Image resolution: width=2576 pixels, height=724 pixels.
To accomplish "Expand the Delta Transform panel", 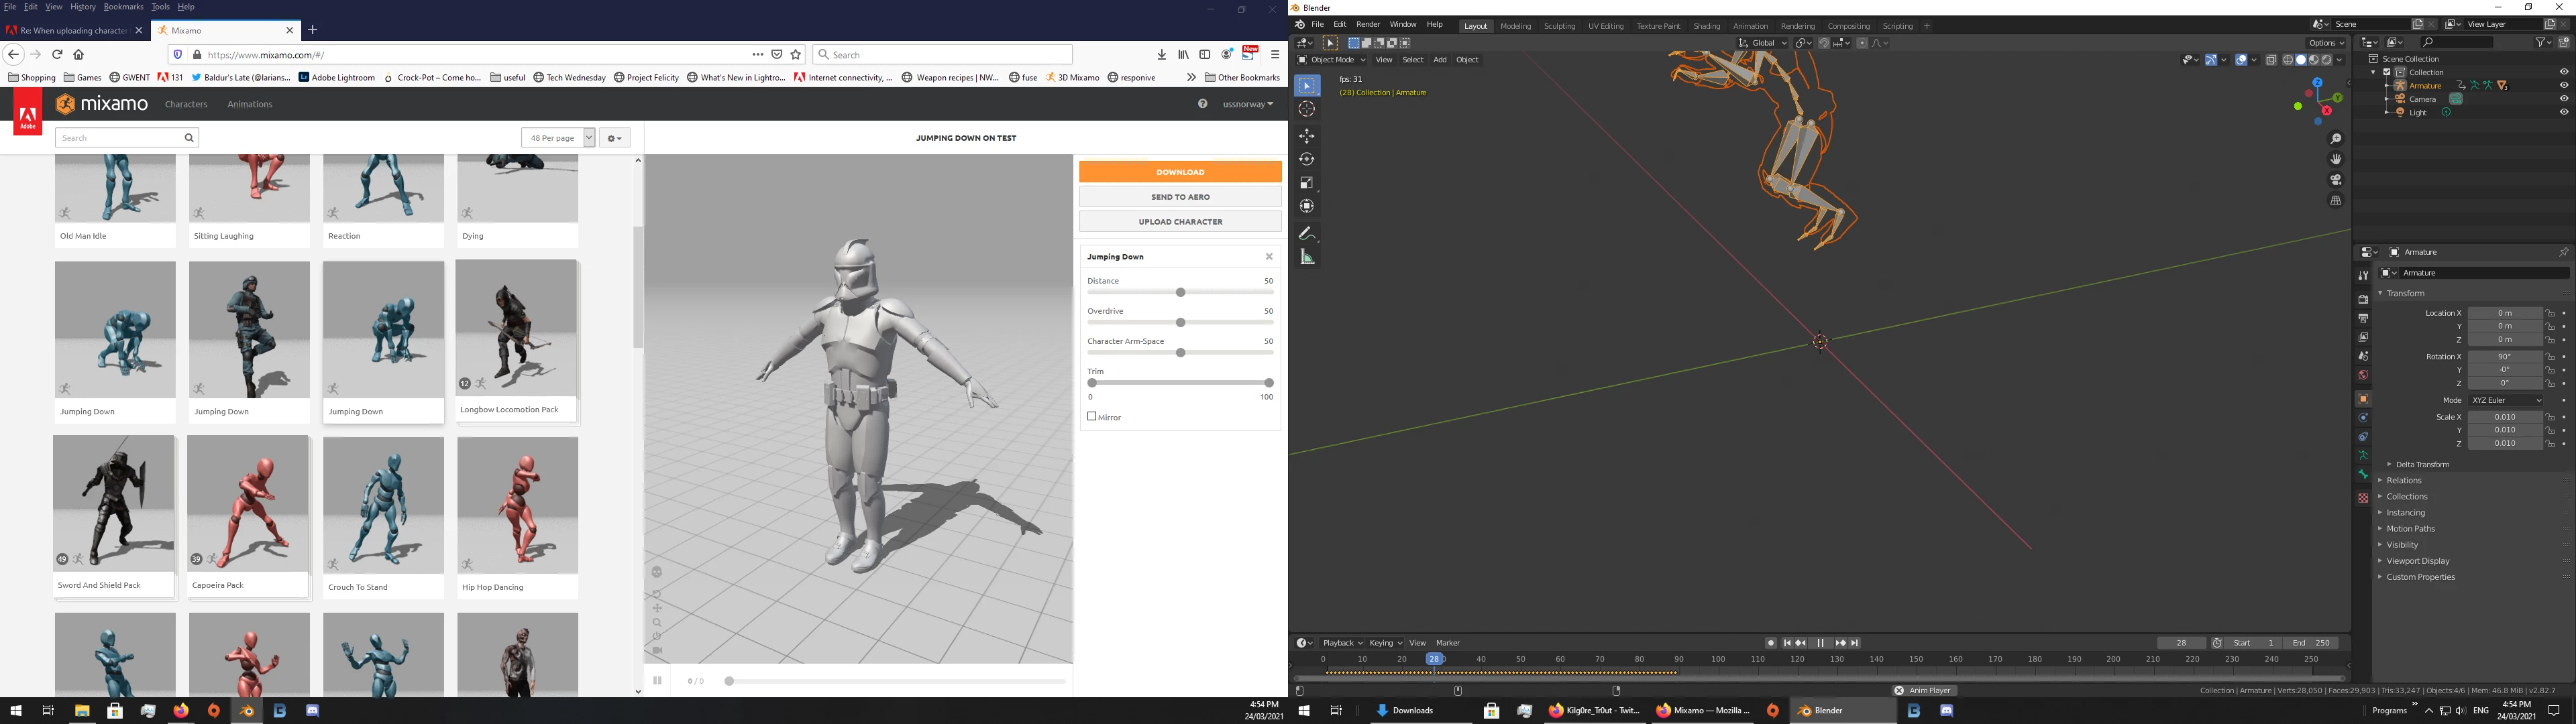I will (x=2422, y=464).
